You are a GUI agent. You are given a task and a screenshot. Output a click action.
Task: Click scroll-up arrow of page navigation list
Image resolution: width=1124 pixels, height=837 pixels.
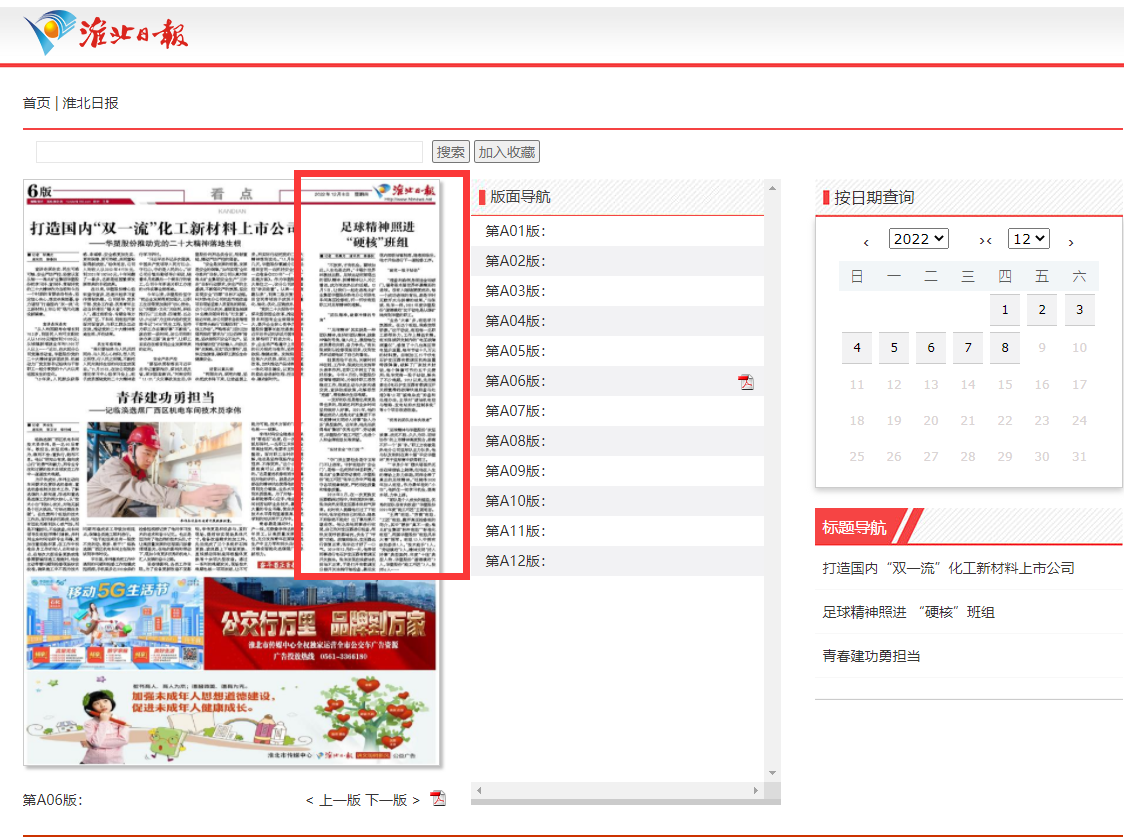click(x=772, y=187)
